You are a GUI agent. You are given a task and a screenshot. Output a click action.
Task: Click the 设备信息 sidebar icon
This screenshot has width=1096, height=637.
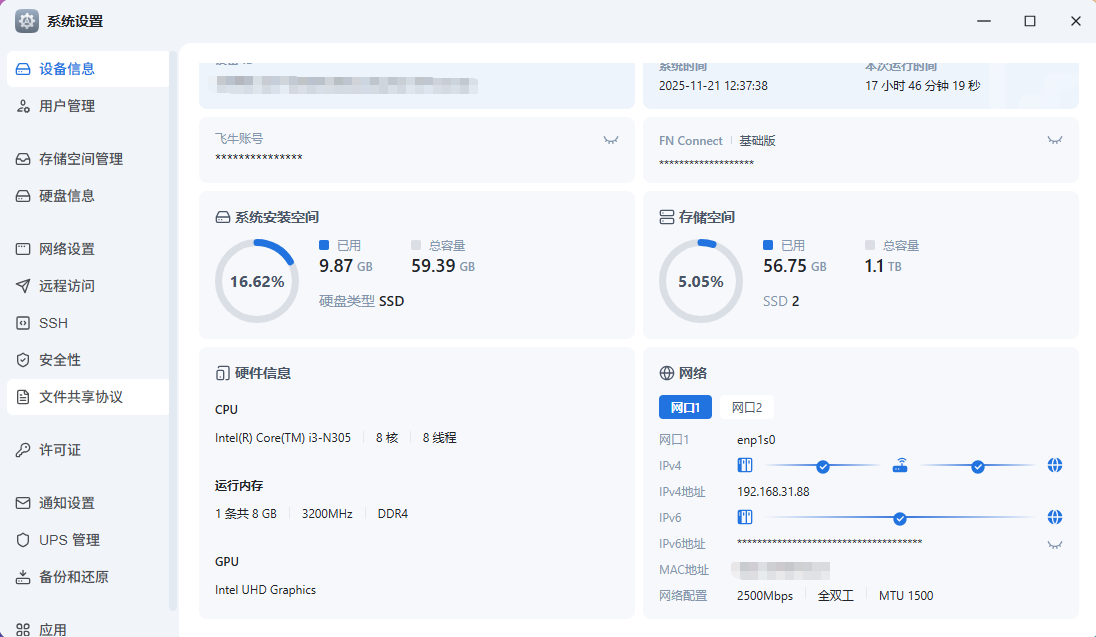[x=23, y=69]
